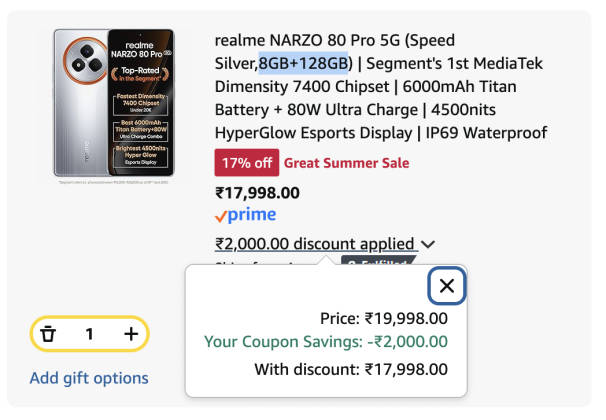Click the blue Prime wordmark

point(251,215)
